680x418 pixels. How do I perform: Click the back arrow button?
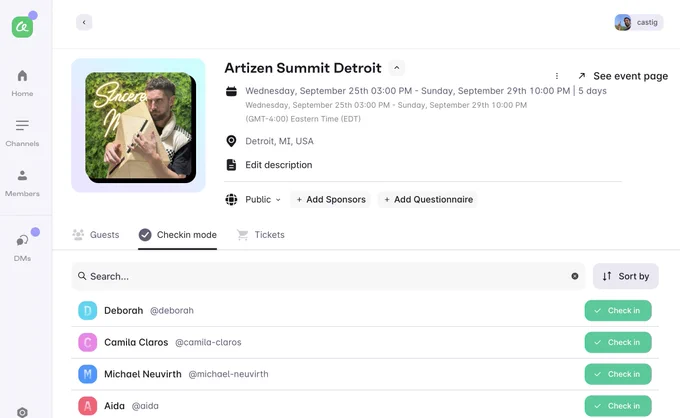(84, 22)
